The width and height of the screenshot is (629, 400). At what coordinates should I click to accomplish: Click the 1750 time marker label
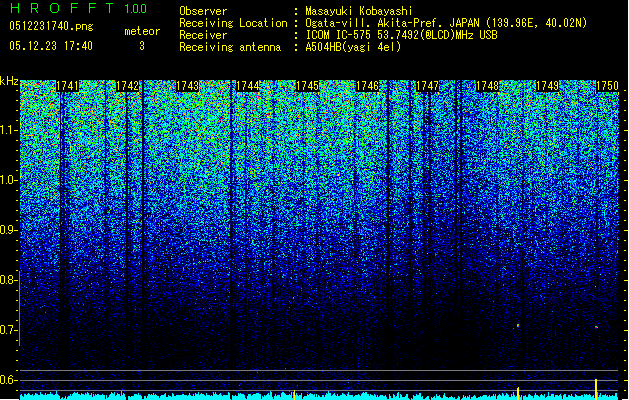607,86
